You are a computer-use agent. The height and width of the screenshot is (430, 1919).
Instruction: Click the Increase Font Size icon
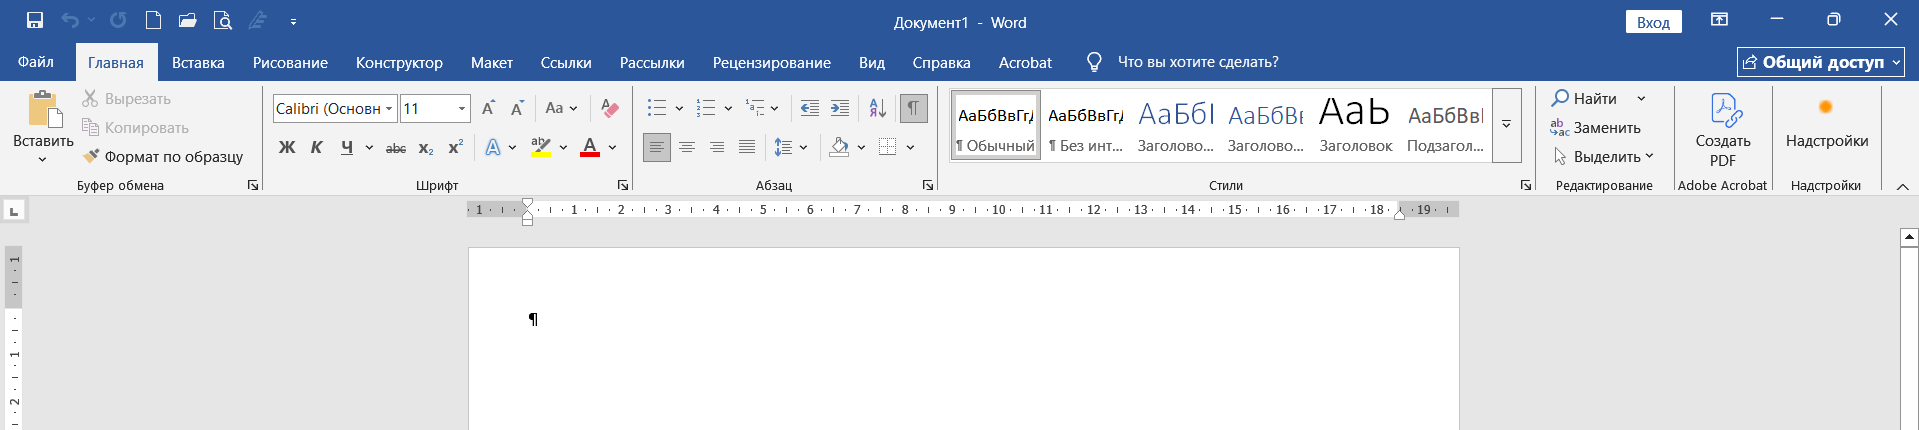(x=488, y=108)
